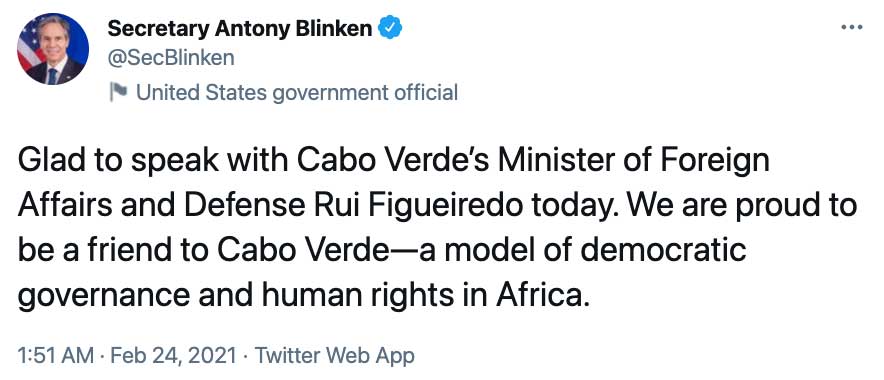The width and height of the screenshot is (884, 380).
Task: Open the @SecBlinken handle link
Action: pos(171,58)
